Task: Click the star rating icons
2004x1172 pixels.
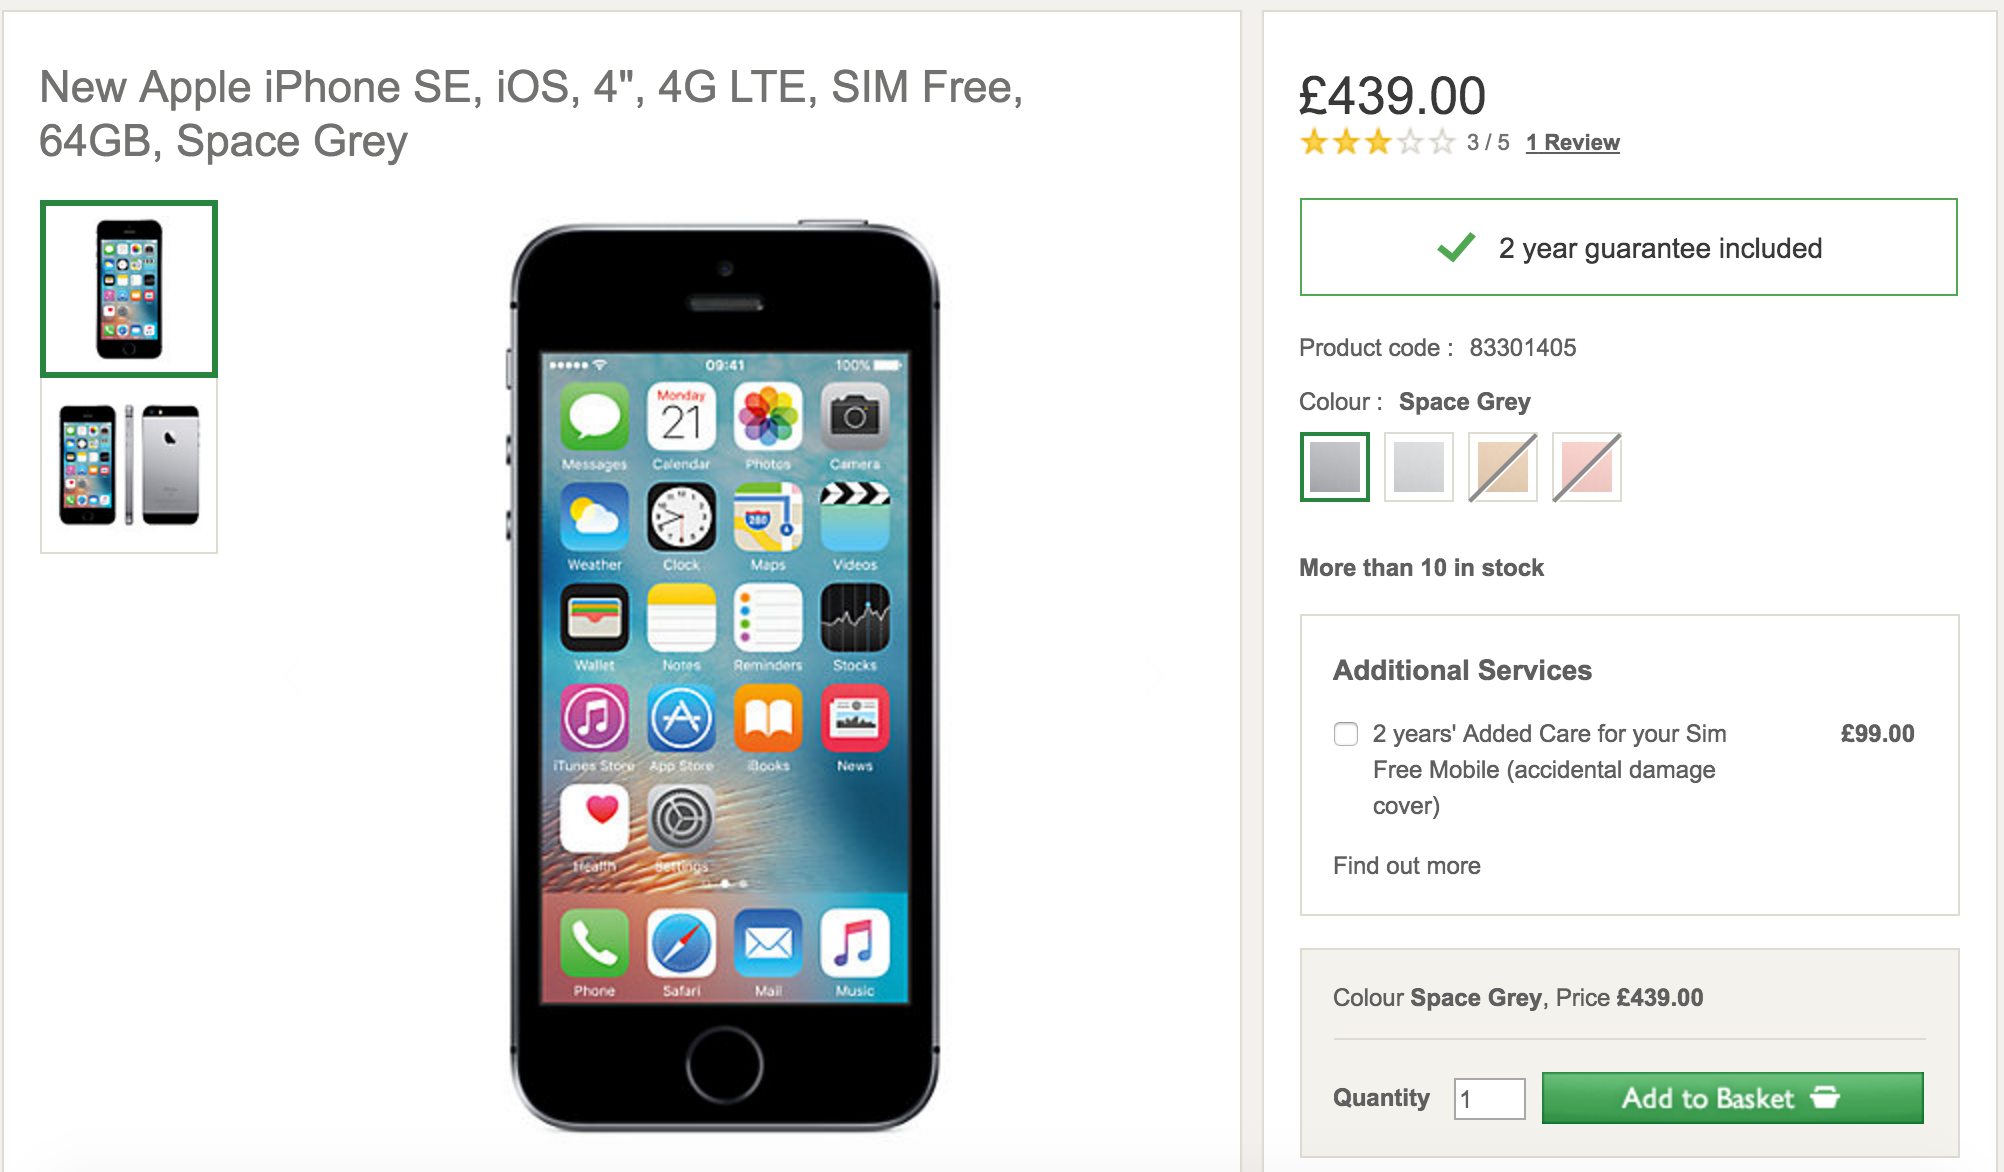Action: click(x=1376, y=142)
